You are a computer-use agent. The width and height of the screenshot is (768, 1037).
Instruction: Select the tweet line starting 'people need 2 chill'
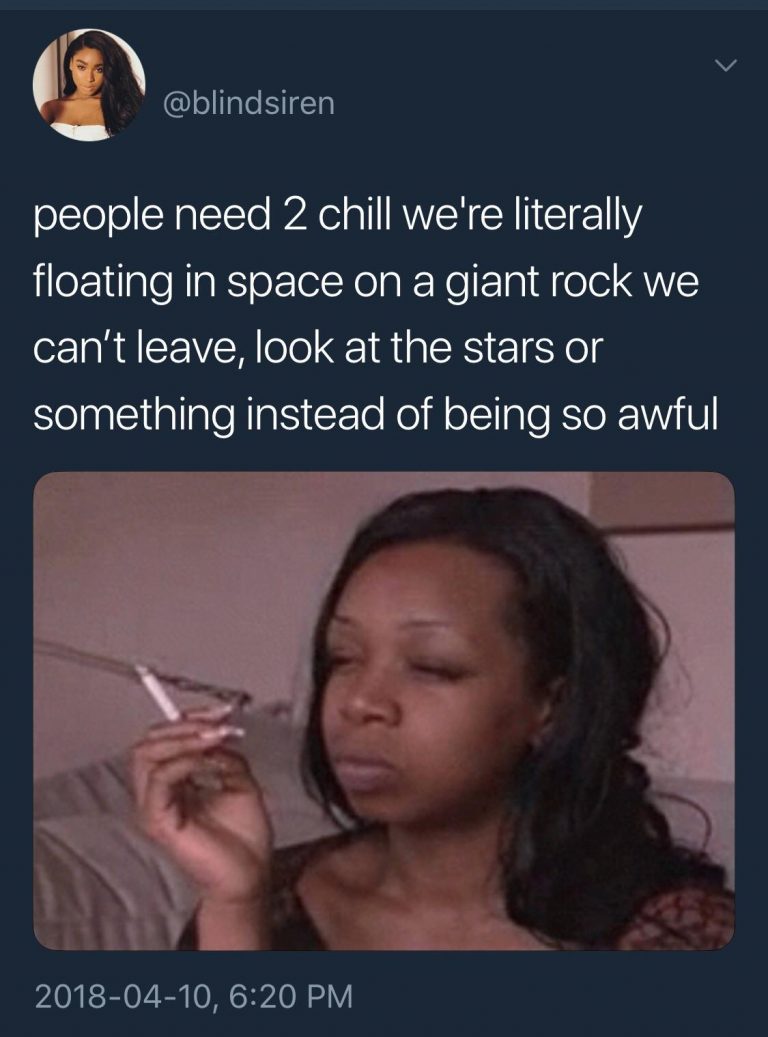click(x=337, y=218)
